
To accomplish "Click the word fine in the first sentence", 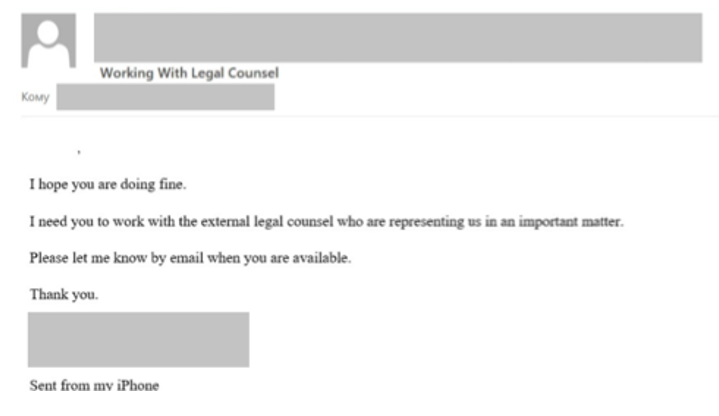I will coord(172,184).
